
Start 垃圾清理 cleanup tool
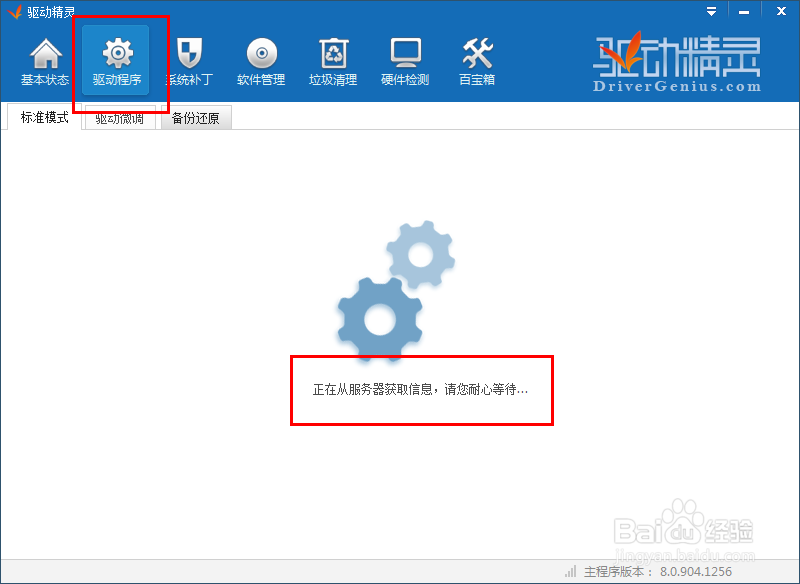(x=333, y=60)
